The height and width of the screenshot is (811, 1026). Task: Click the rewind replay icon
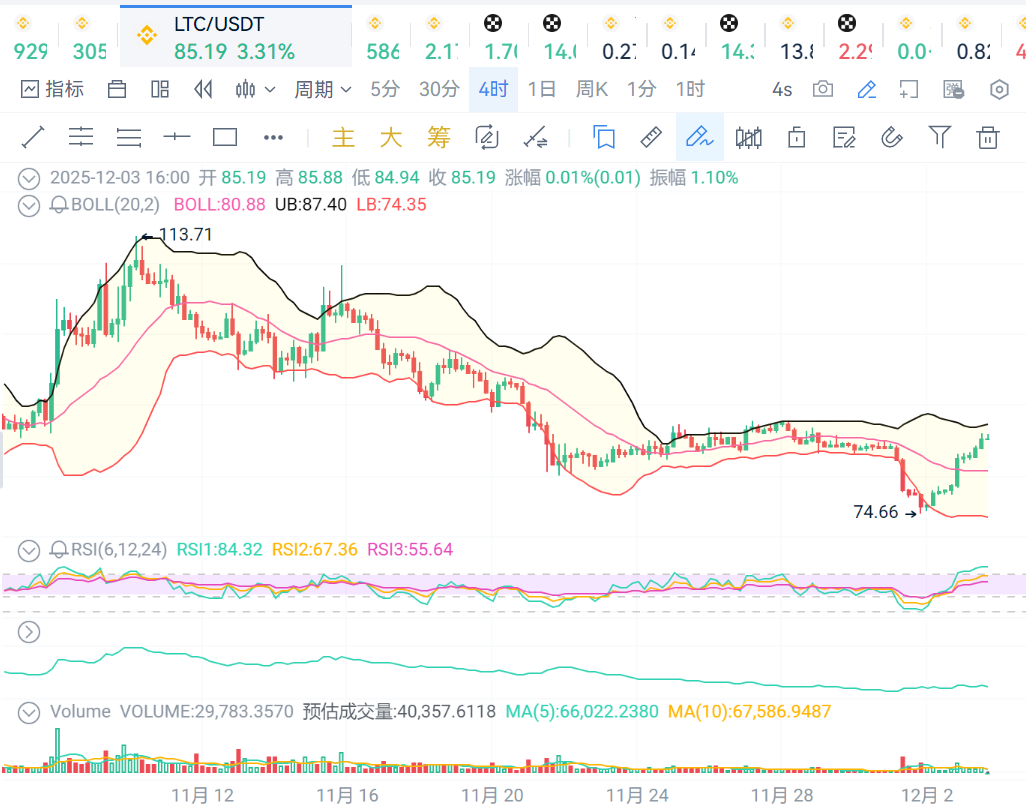[x=204, y=90]
